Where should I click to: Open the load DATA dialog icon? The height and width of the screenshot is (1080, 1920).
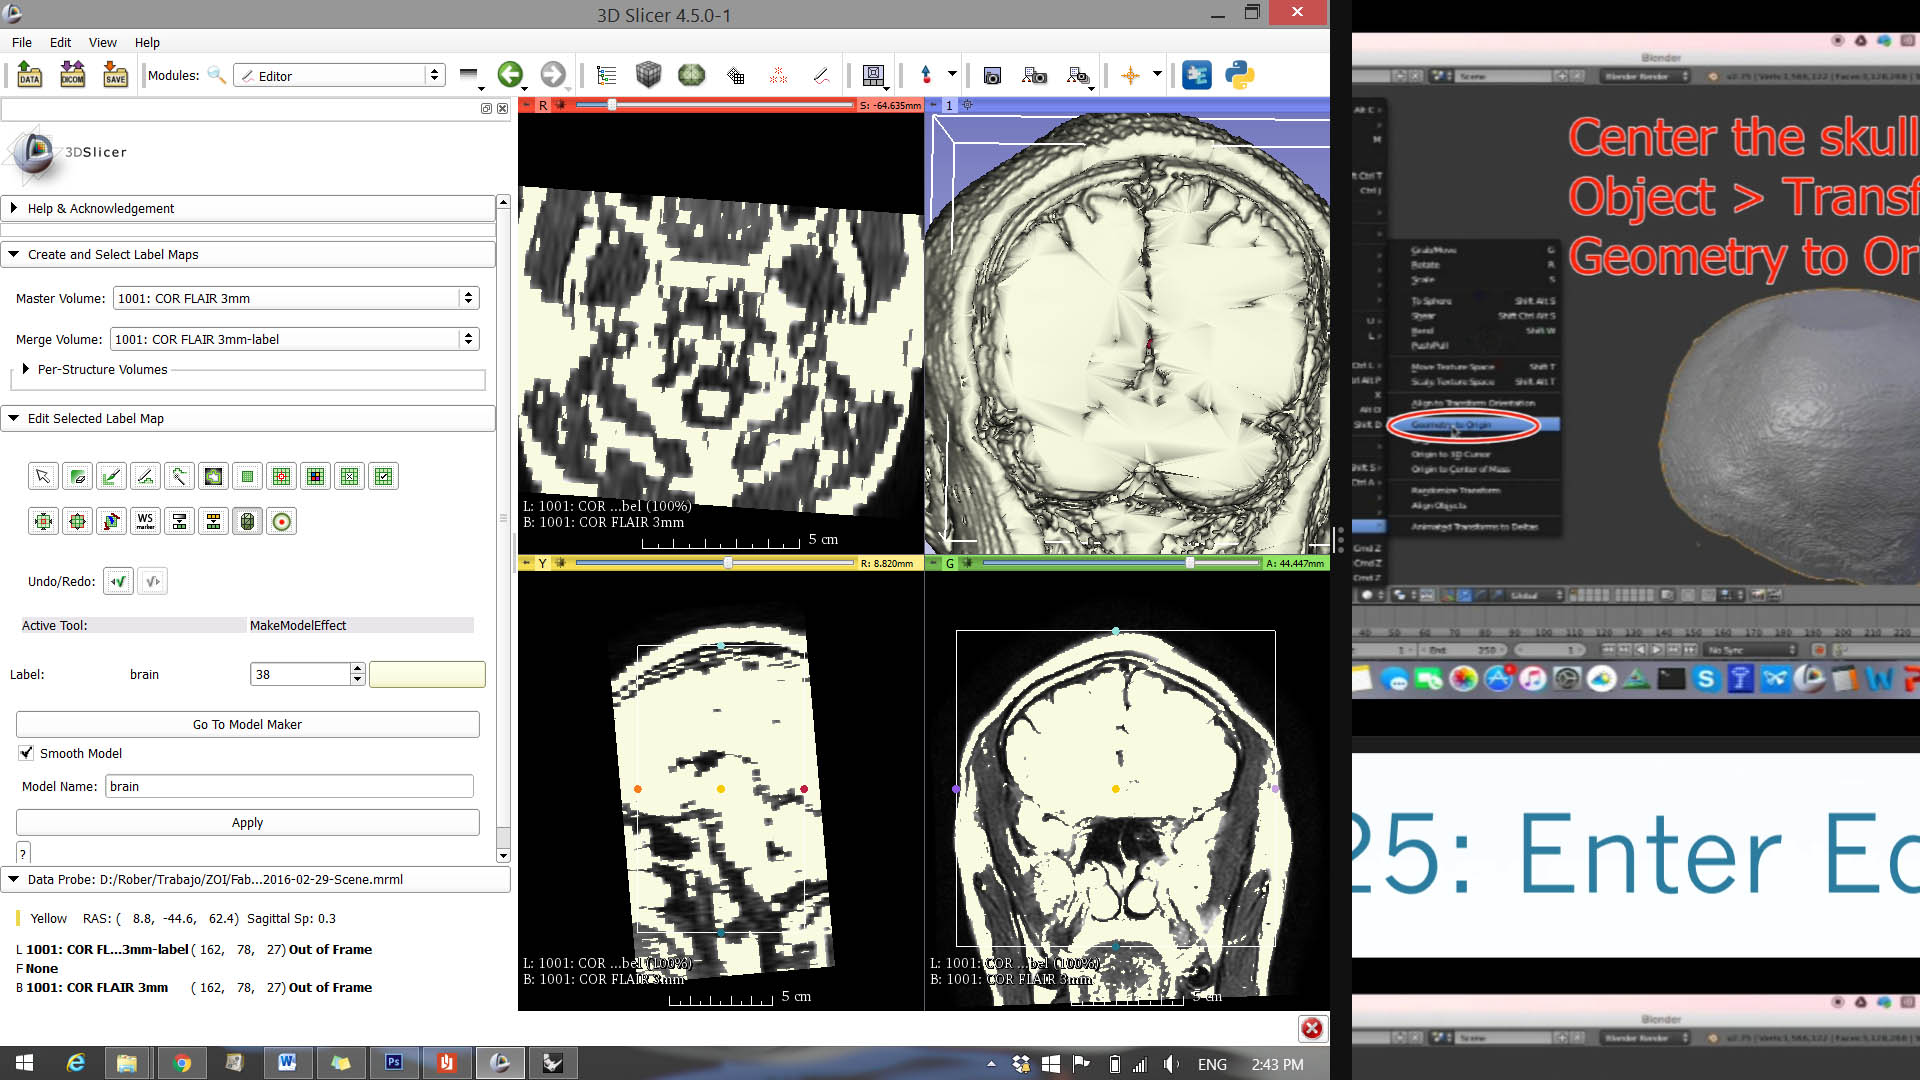coord(29,75)
